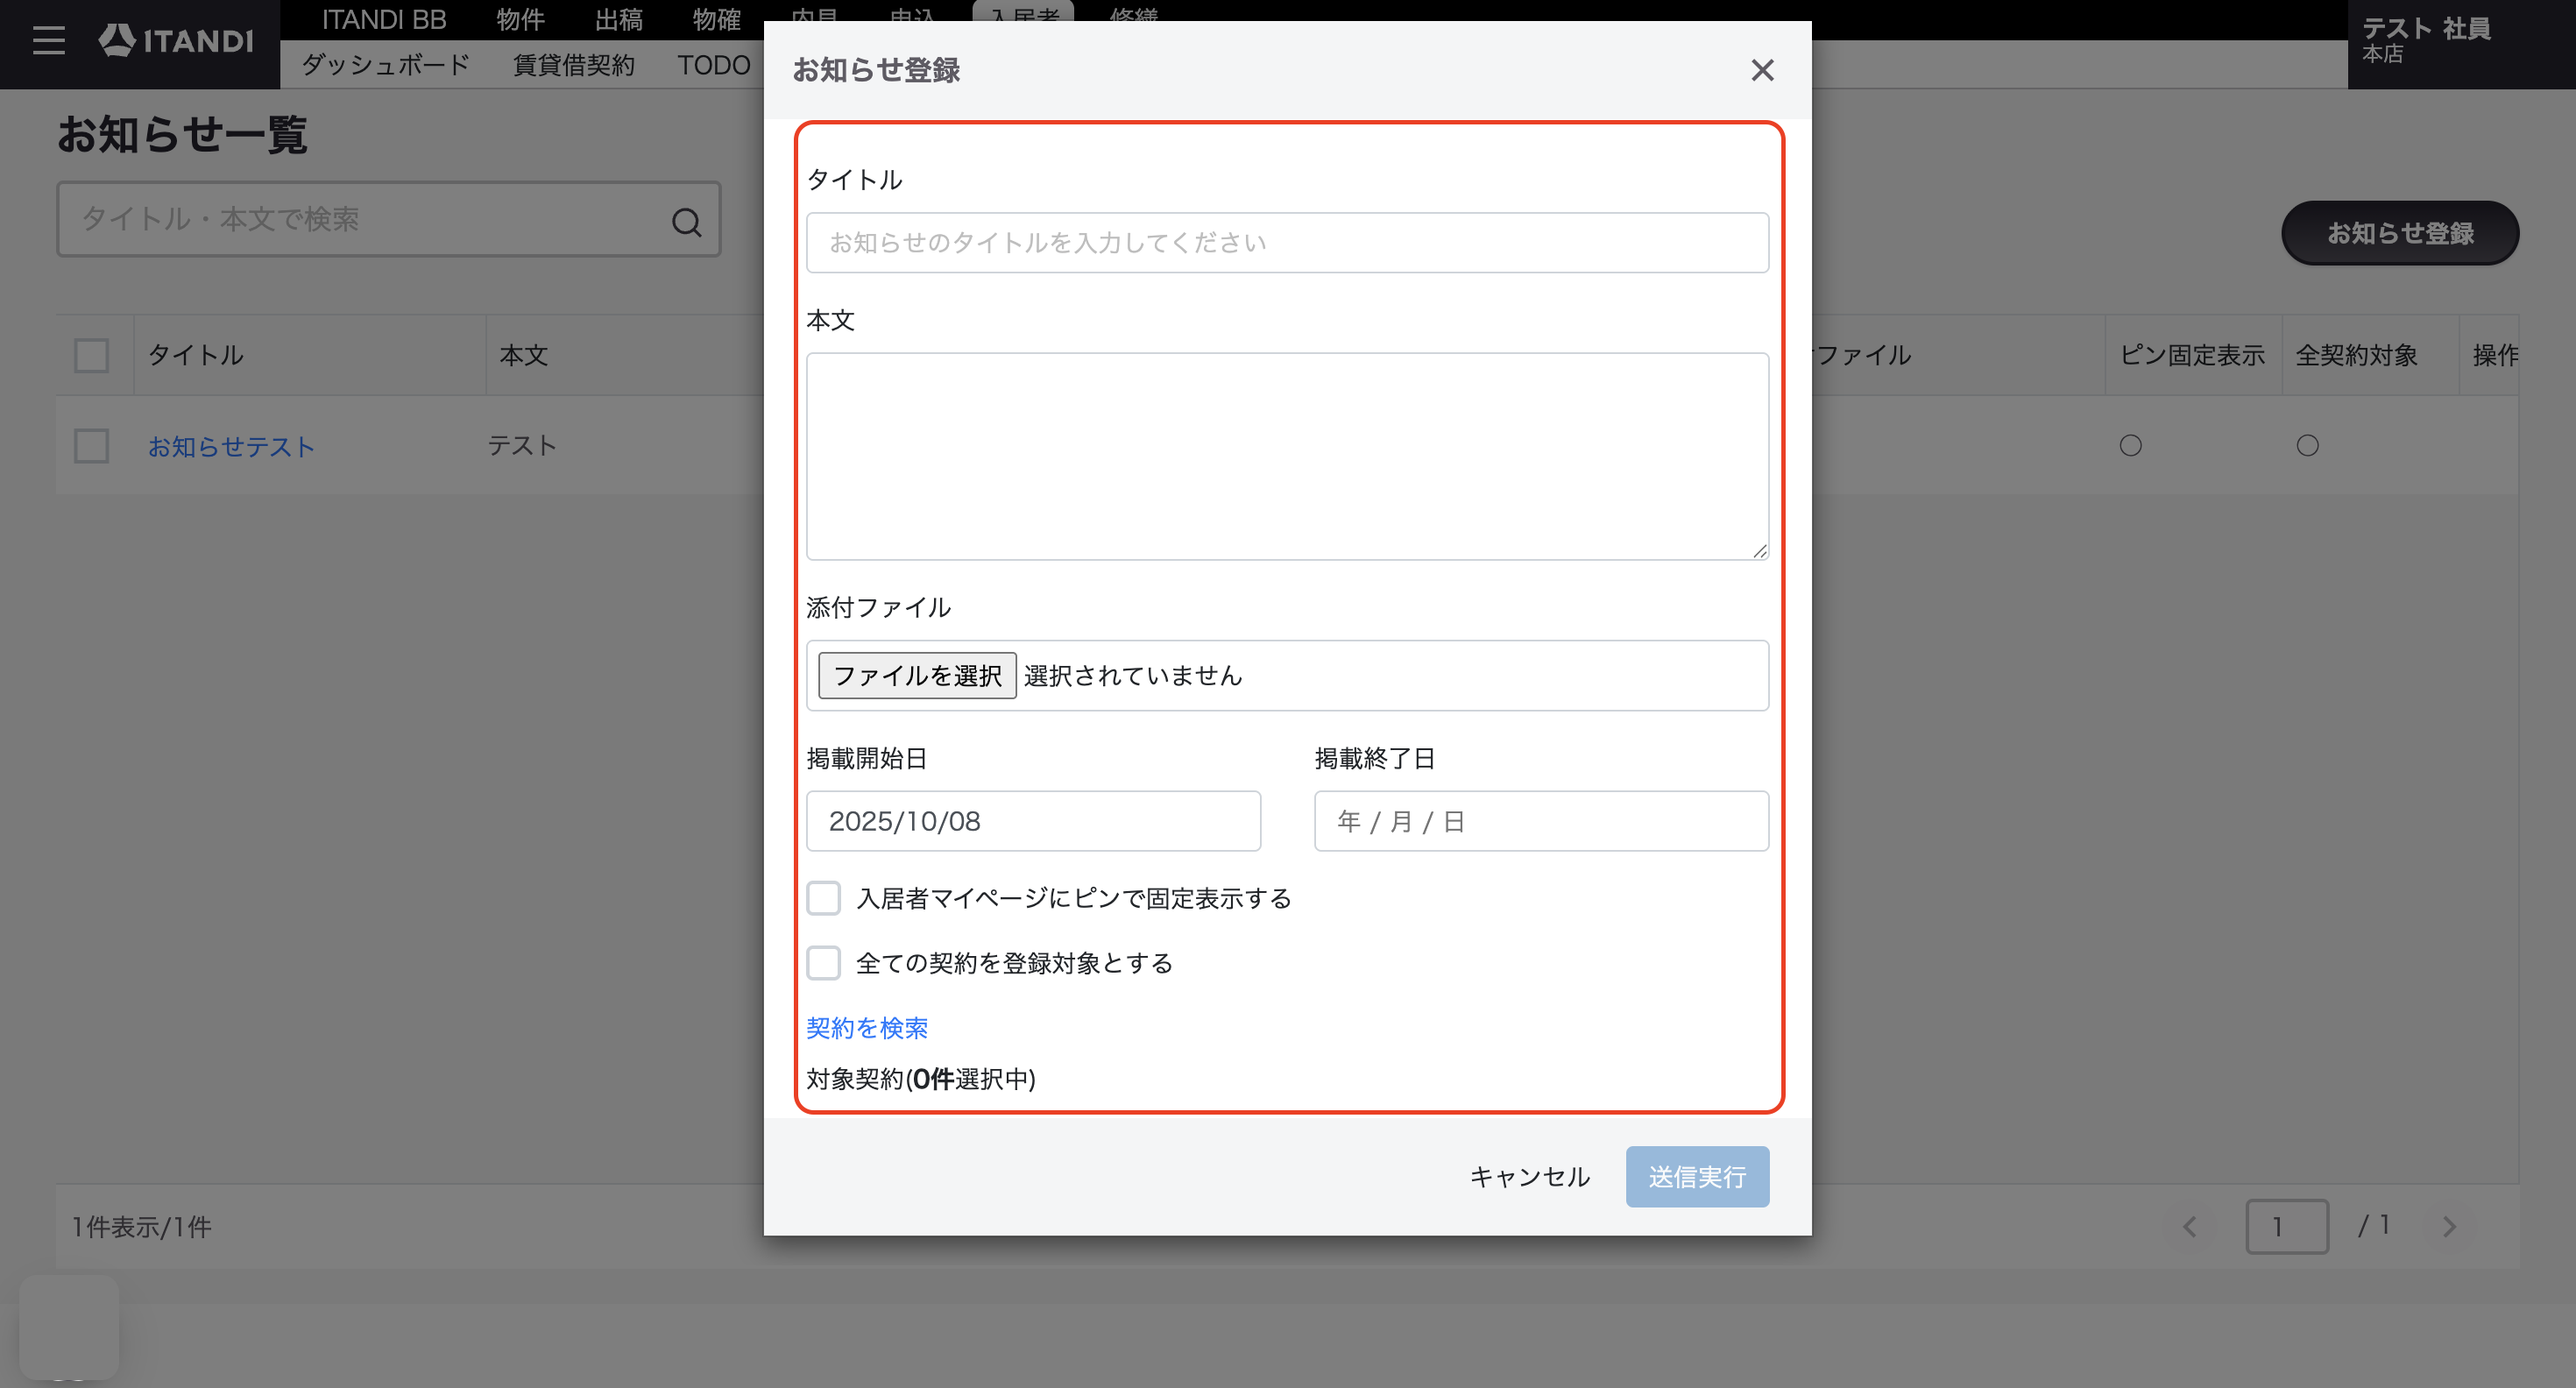This screenshot has height=1388, width=2576.
Task: Toggle the select-all checkbox in table header
Action: [x=92, y=355]
